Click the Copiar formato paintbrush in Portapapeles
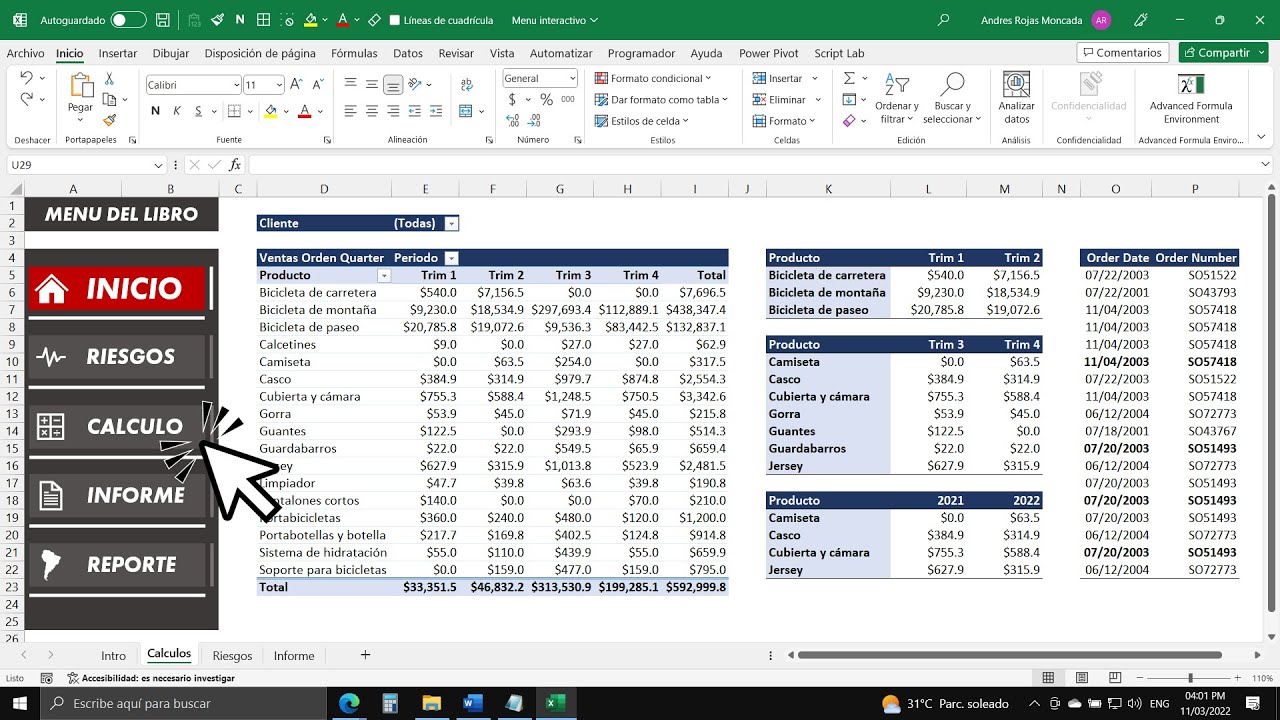The height and width of the screenshot is (720, 1280). 109,120
